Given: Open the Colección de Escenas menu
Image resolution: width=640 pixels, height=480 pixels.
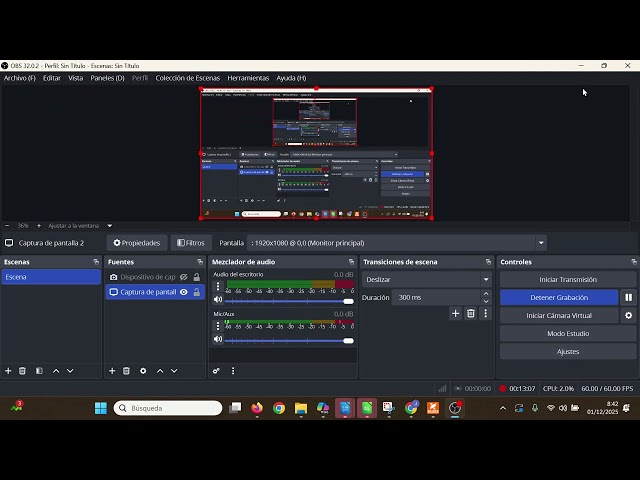Looking at the screenshot, I should pos(187,78).
